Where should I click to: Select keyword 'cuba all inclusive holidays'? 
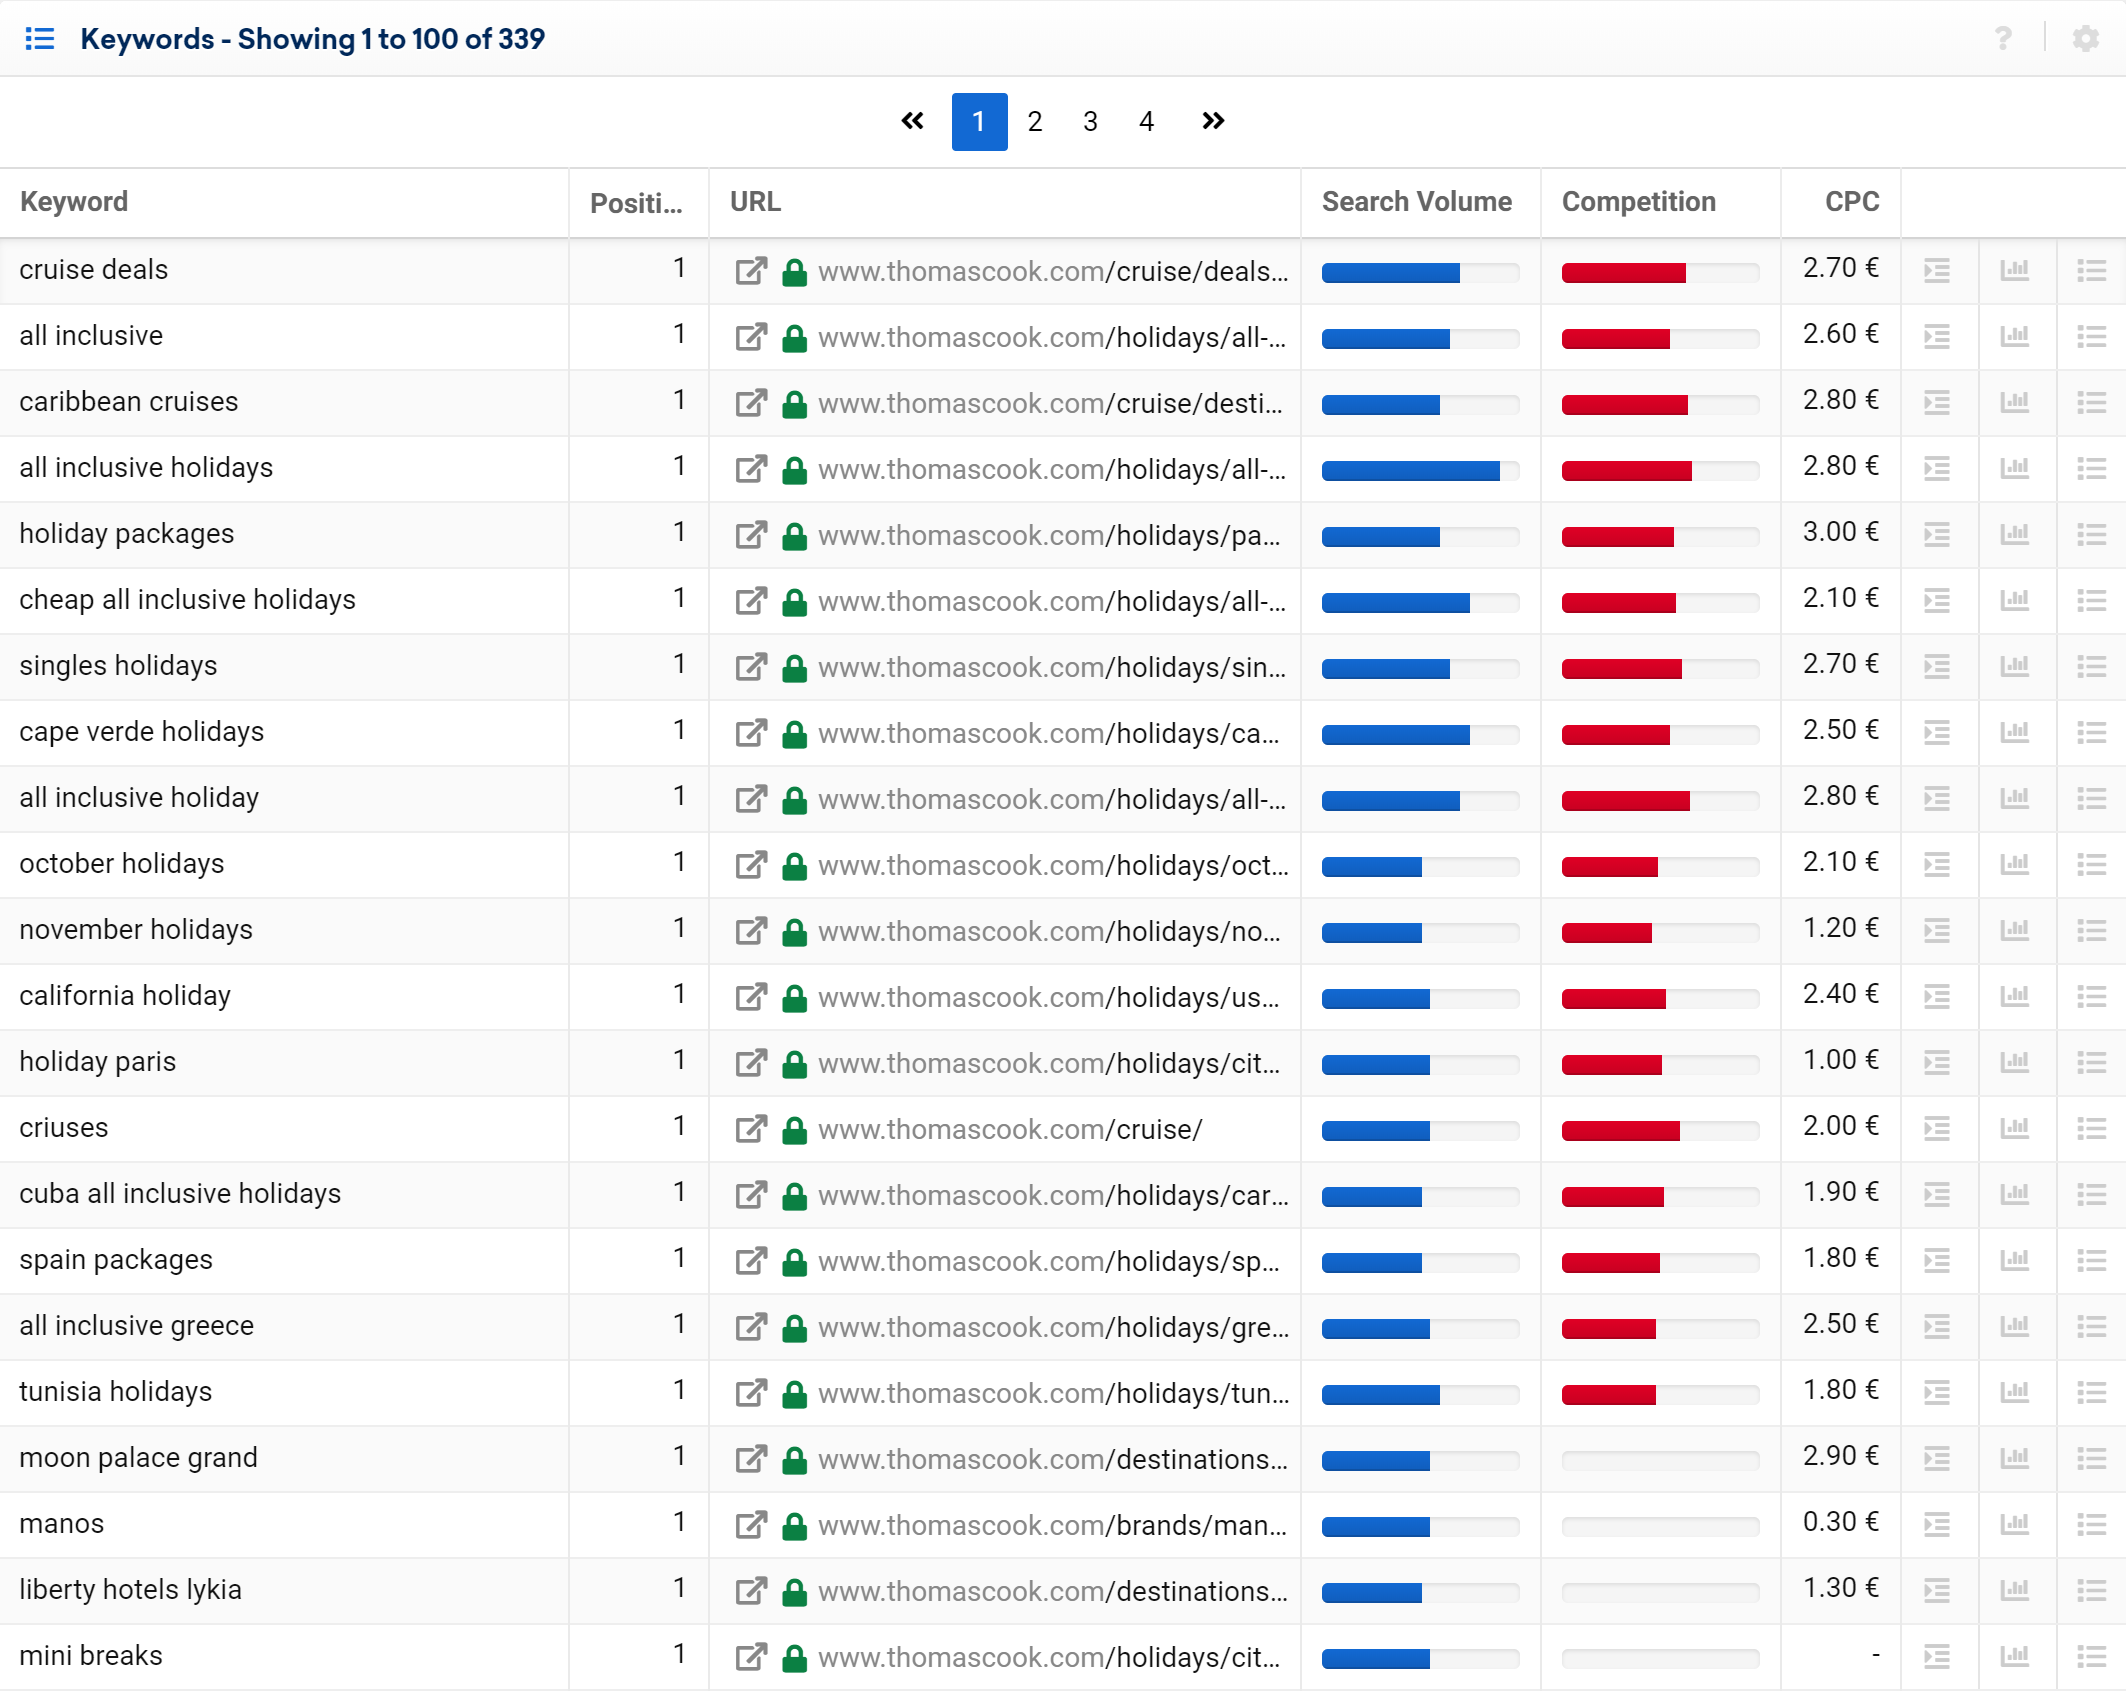pos(180,1194)
